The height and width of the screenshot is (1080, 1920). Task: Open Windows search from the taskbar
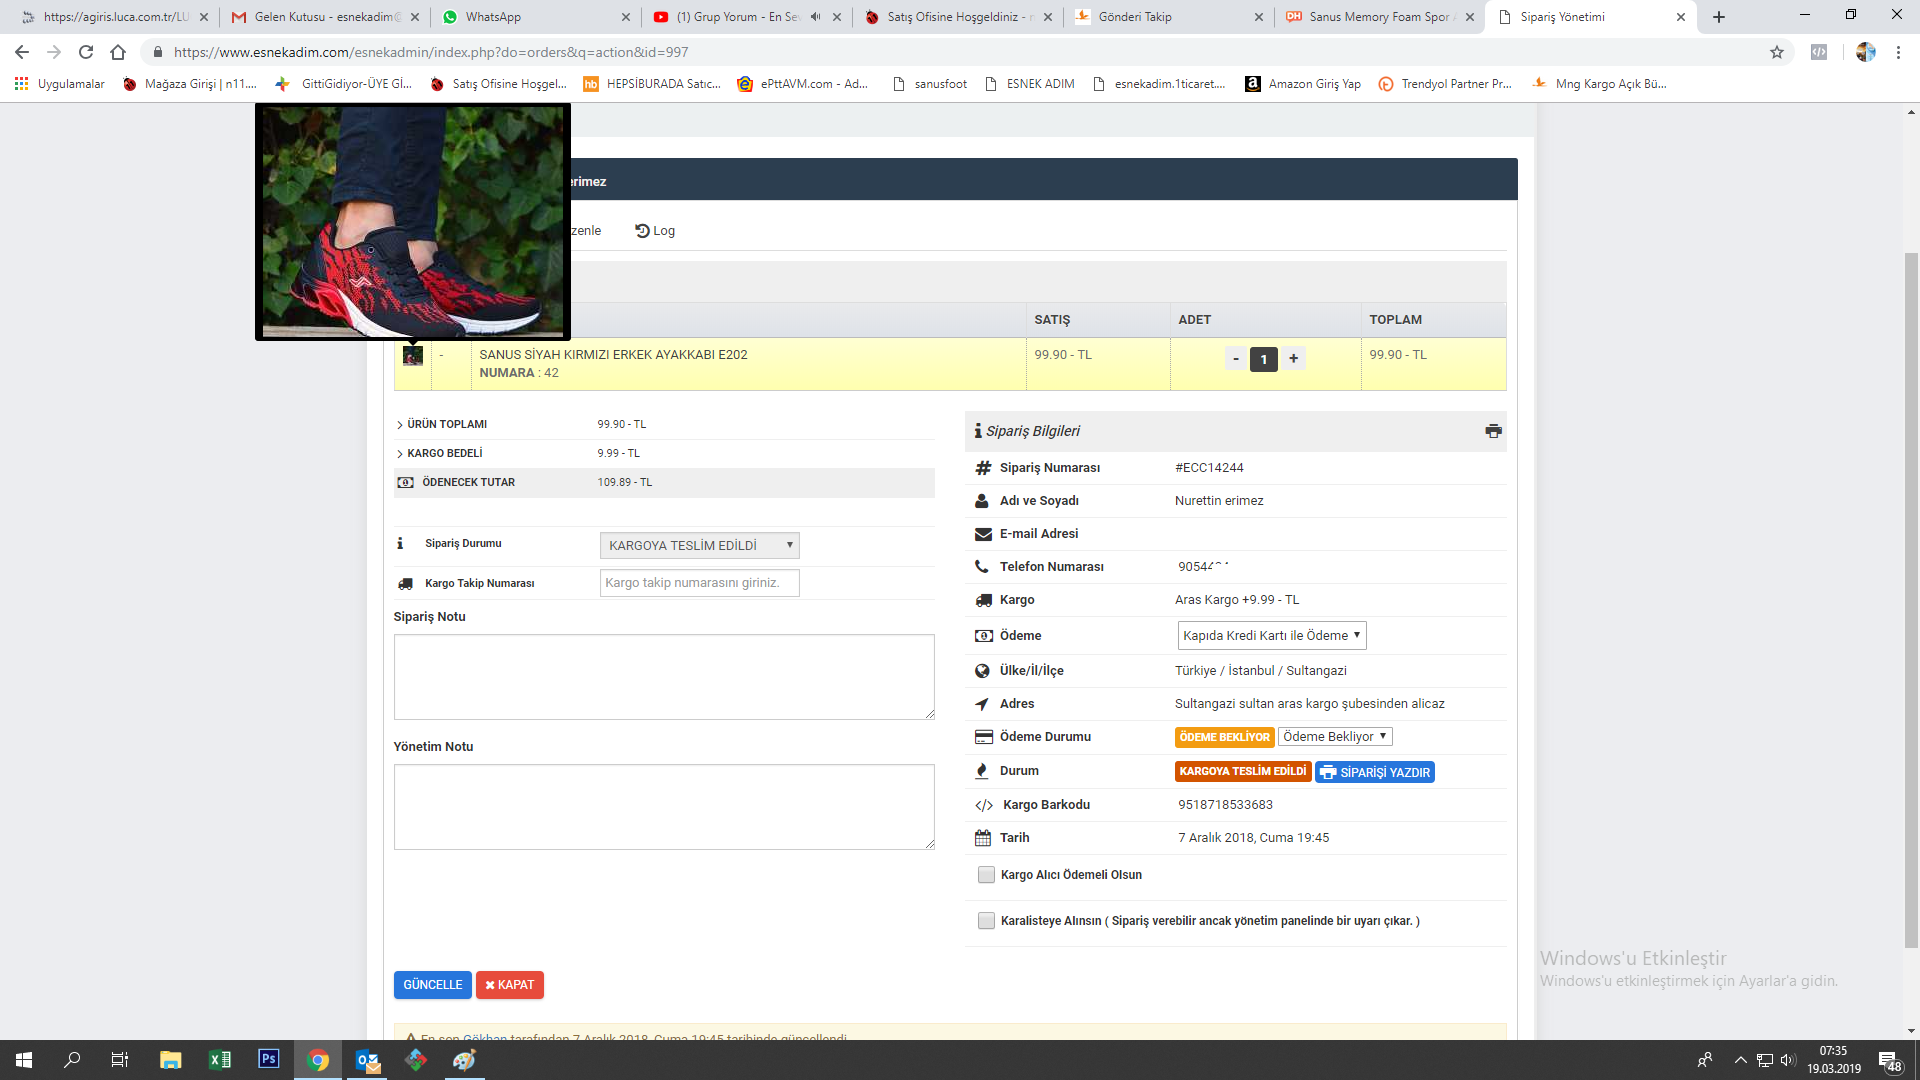(x=72, y=1060)
